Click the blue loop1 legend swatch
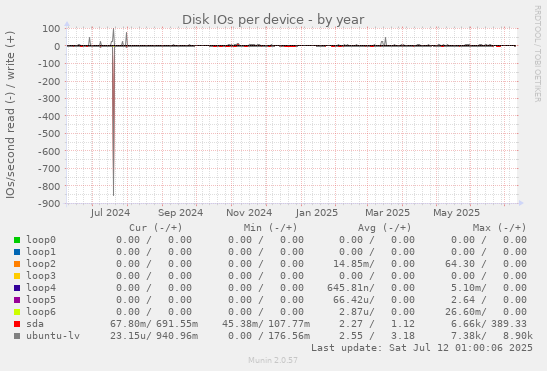Viewport: 547px width, 371px height. tap(17, 252)
